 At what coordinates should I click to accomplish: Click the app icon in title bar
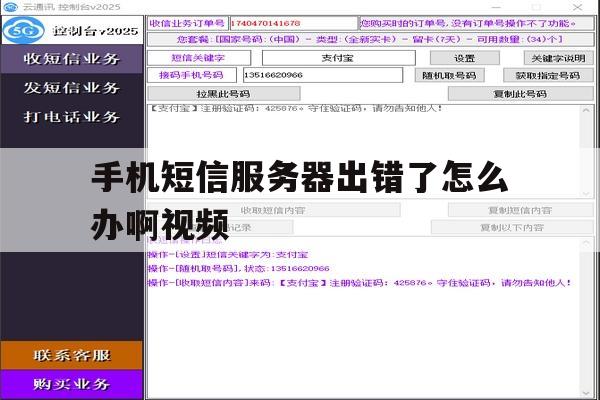[10, 7]
